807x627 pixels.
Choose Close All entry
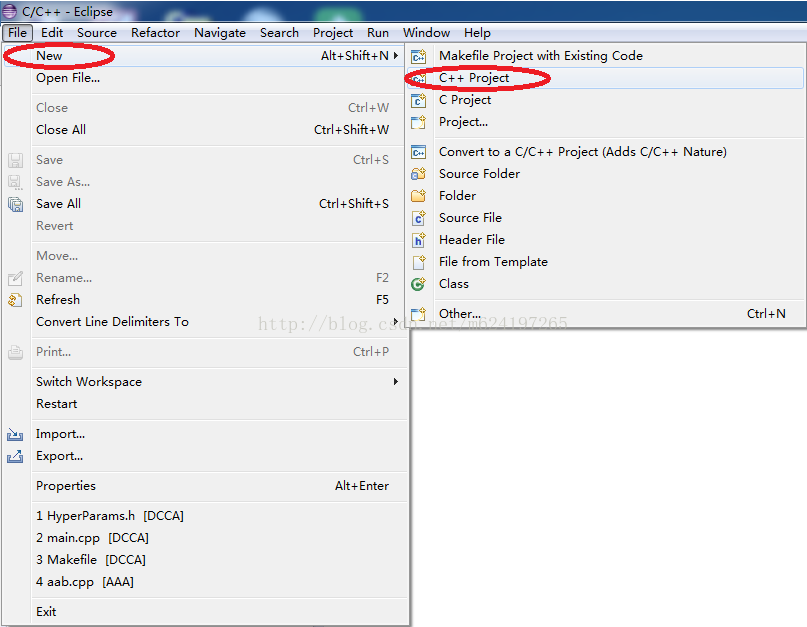205,130
